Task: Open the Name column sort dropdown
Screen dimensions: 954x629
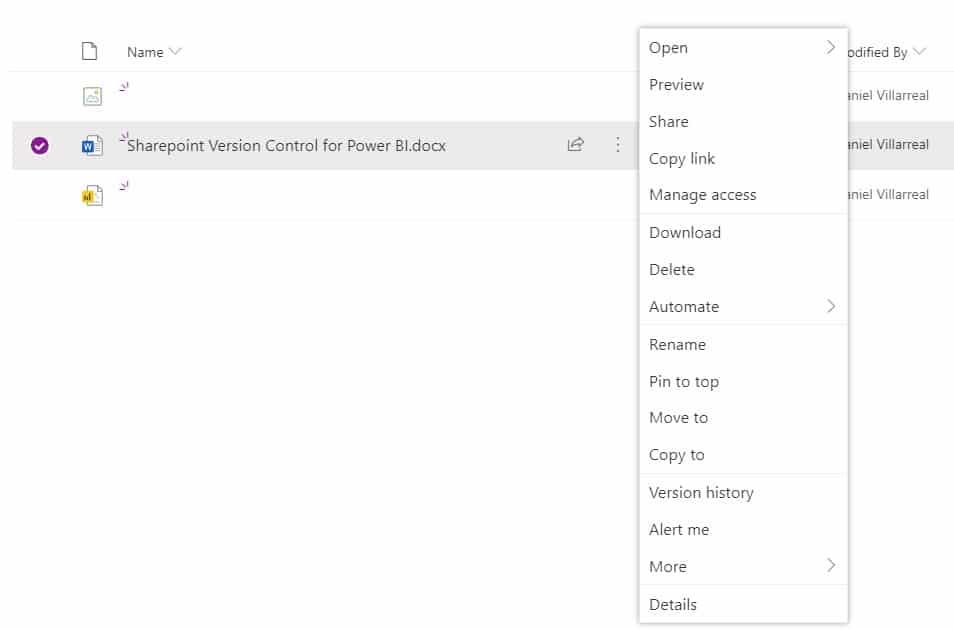Action: (x=175, y=52)
